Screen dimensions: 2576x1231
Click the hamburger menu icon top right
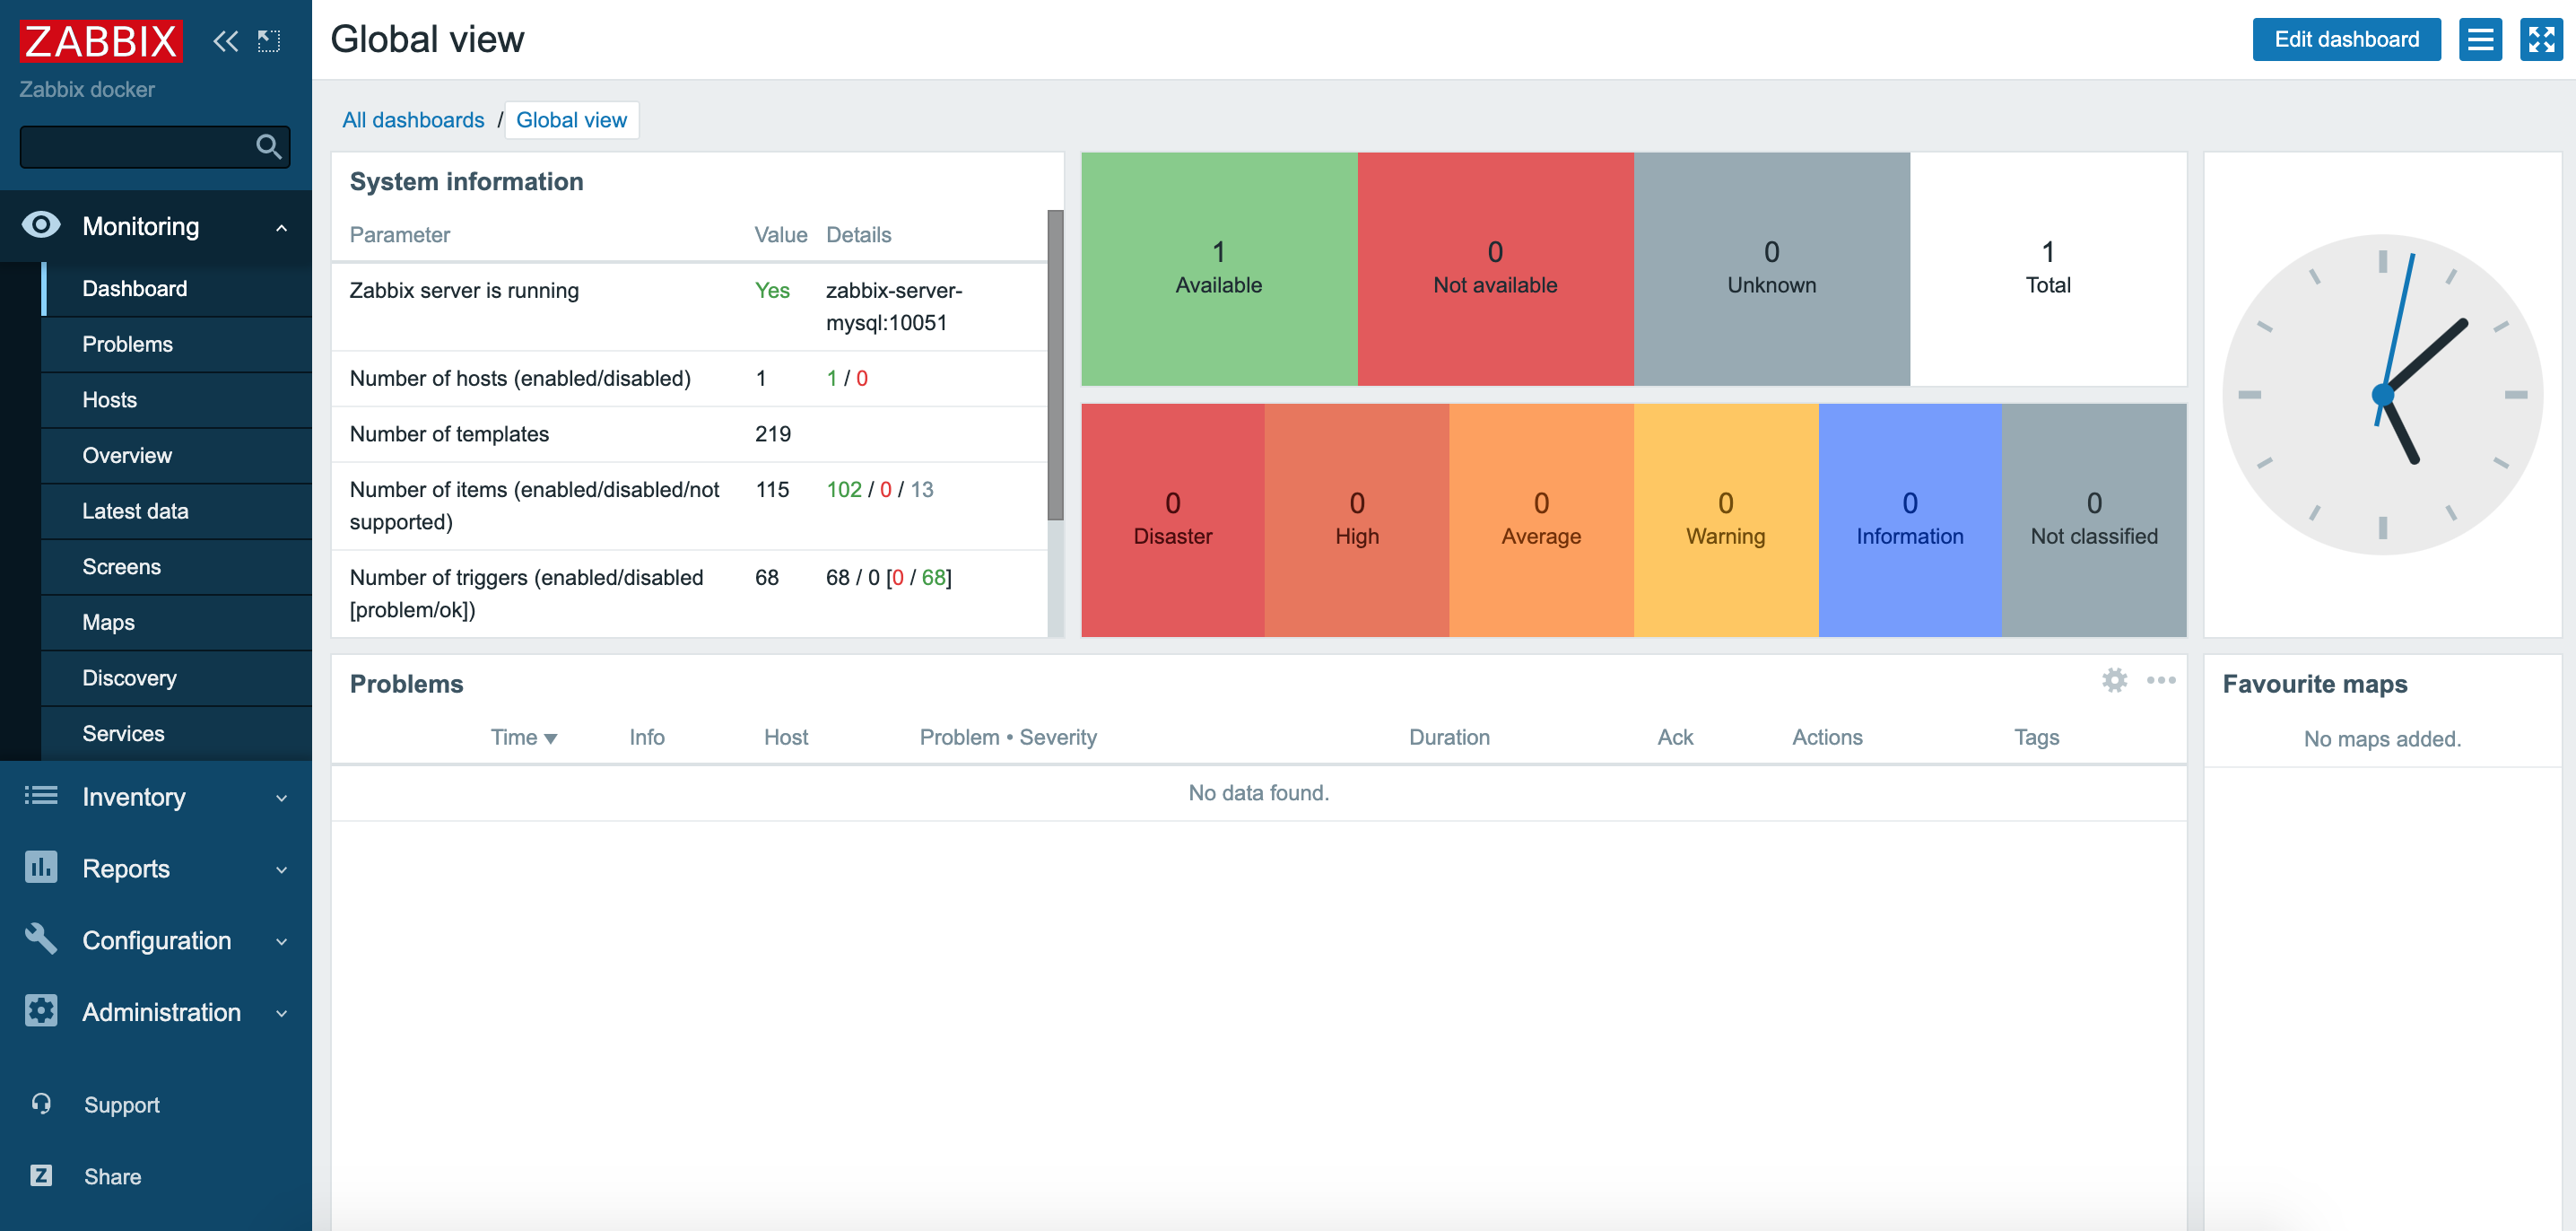pyautogui.click(x=2481, y=40)
